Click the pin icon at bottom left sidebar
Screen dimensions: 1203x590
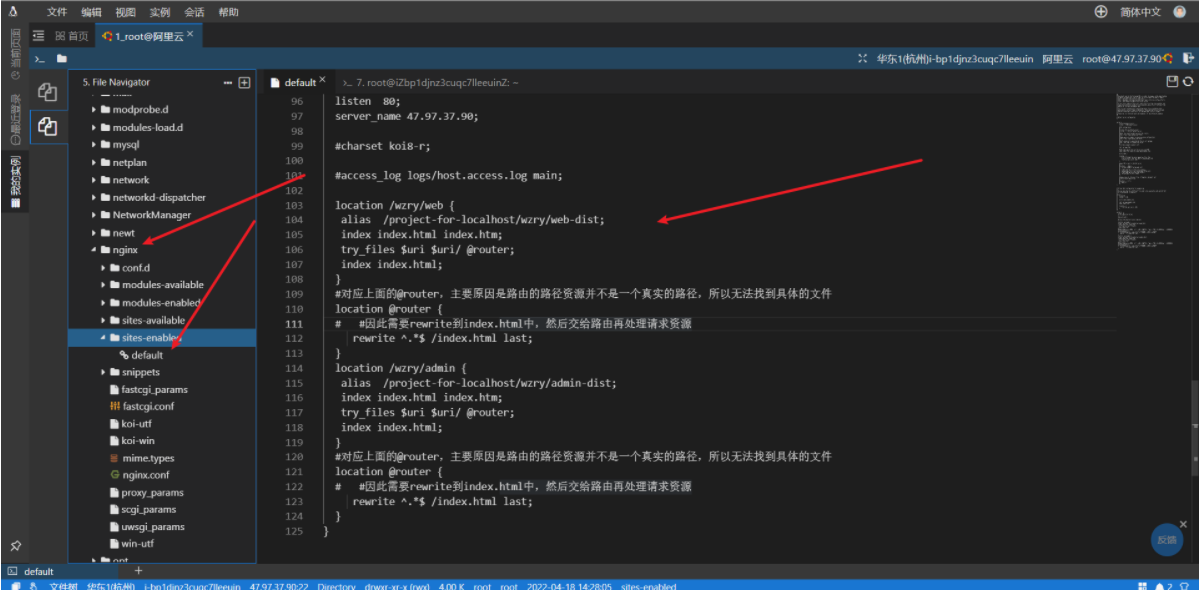pos(15,546)
